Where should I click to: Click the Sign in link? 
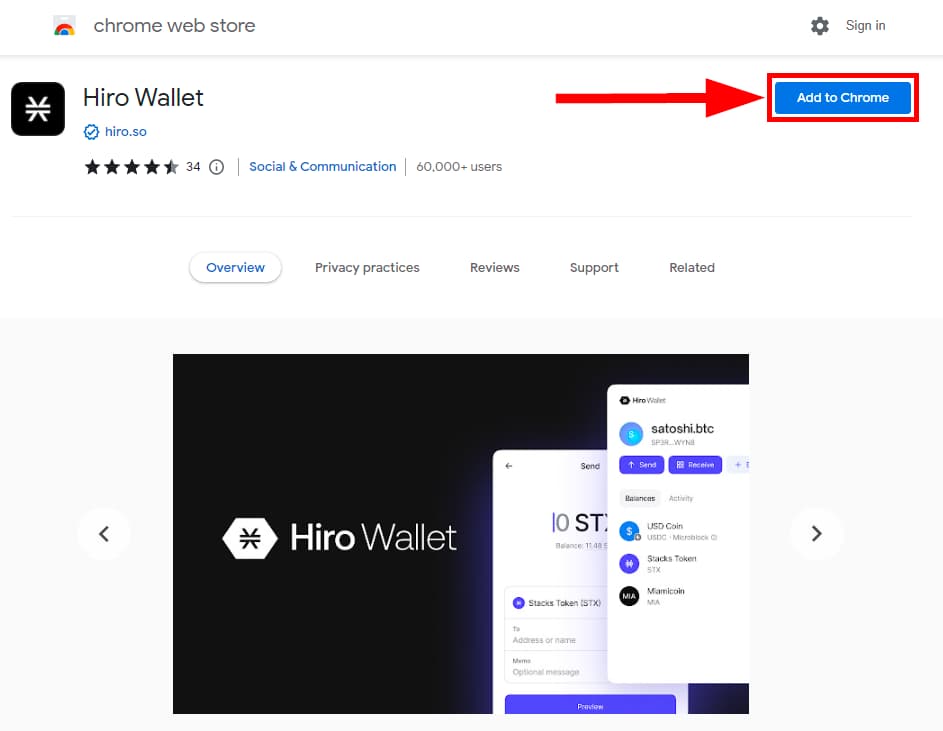click(x=865, y=25)
